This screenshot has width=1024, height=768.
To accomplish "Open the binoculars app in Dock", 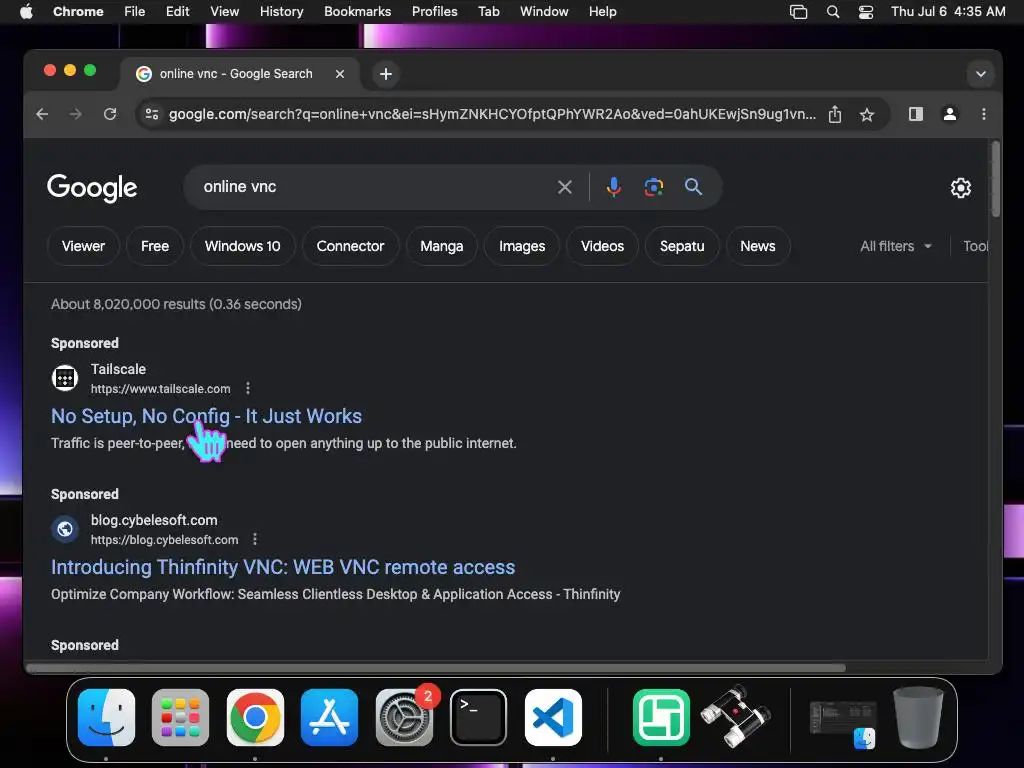I will (735, 716).
